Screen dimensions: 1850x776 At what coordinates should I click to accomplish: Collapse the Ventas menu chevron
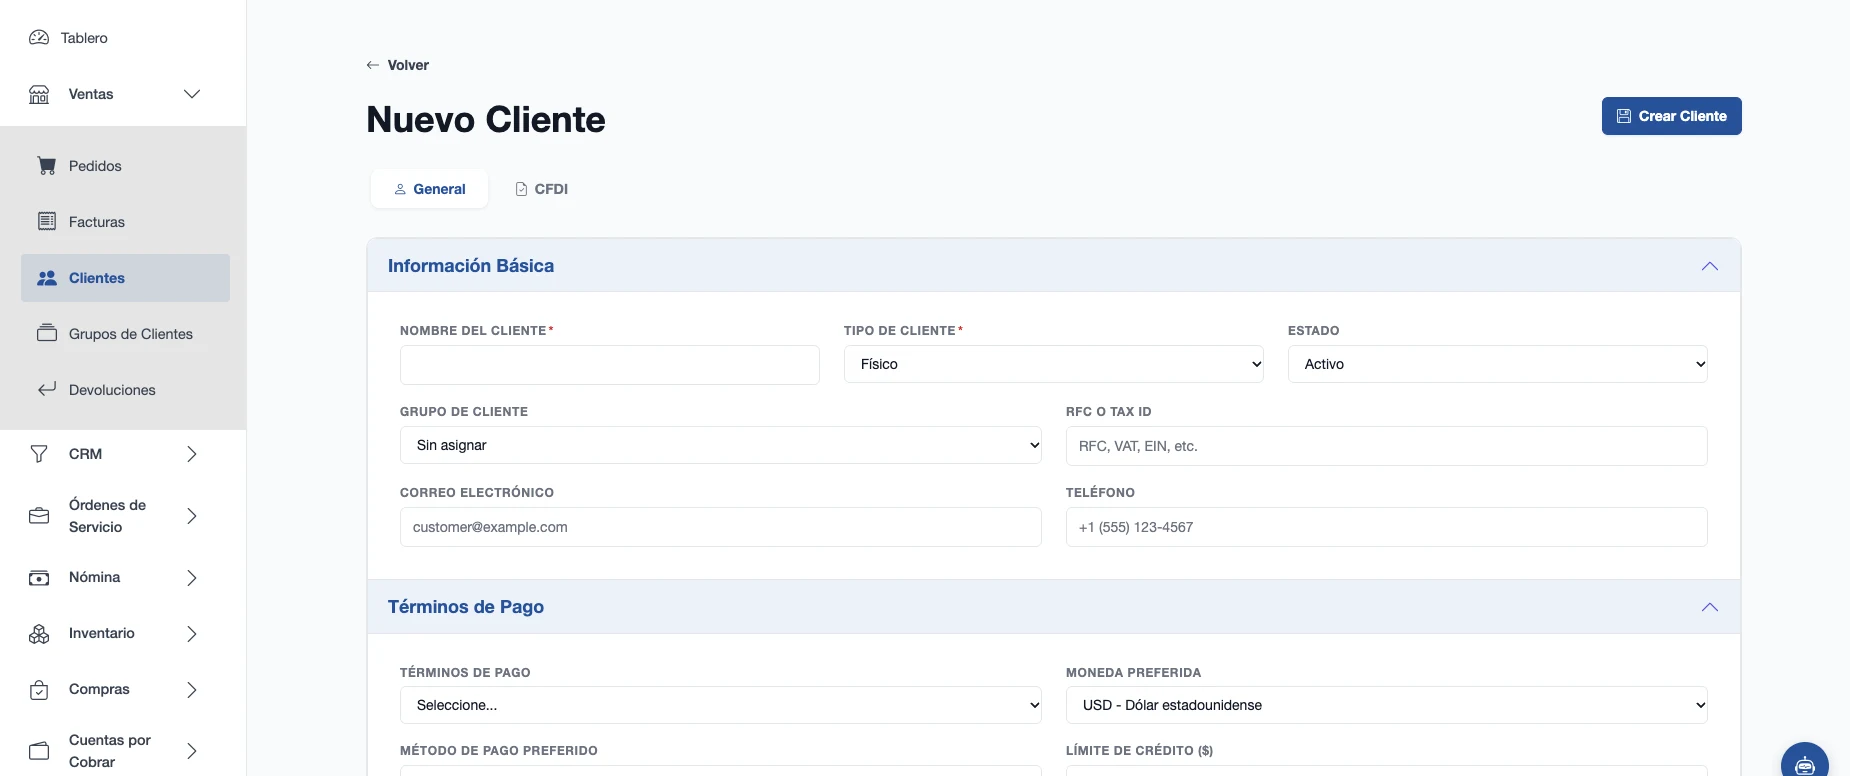point(192,94)
